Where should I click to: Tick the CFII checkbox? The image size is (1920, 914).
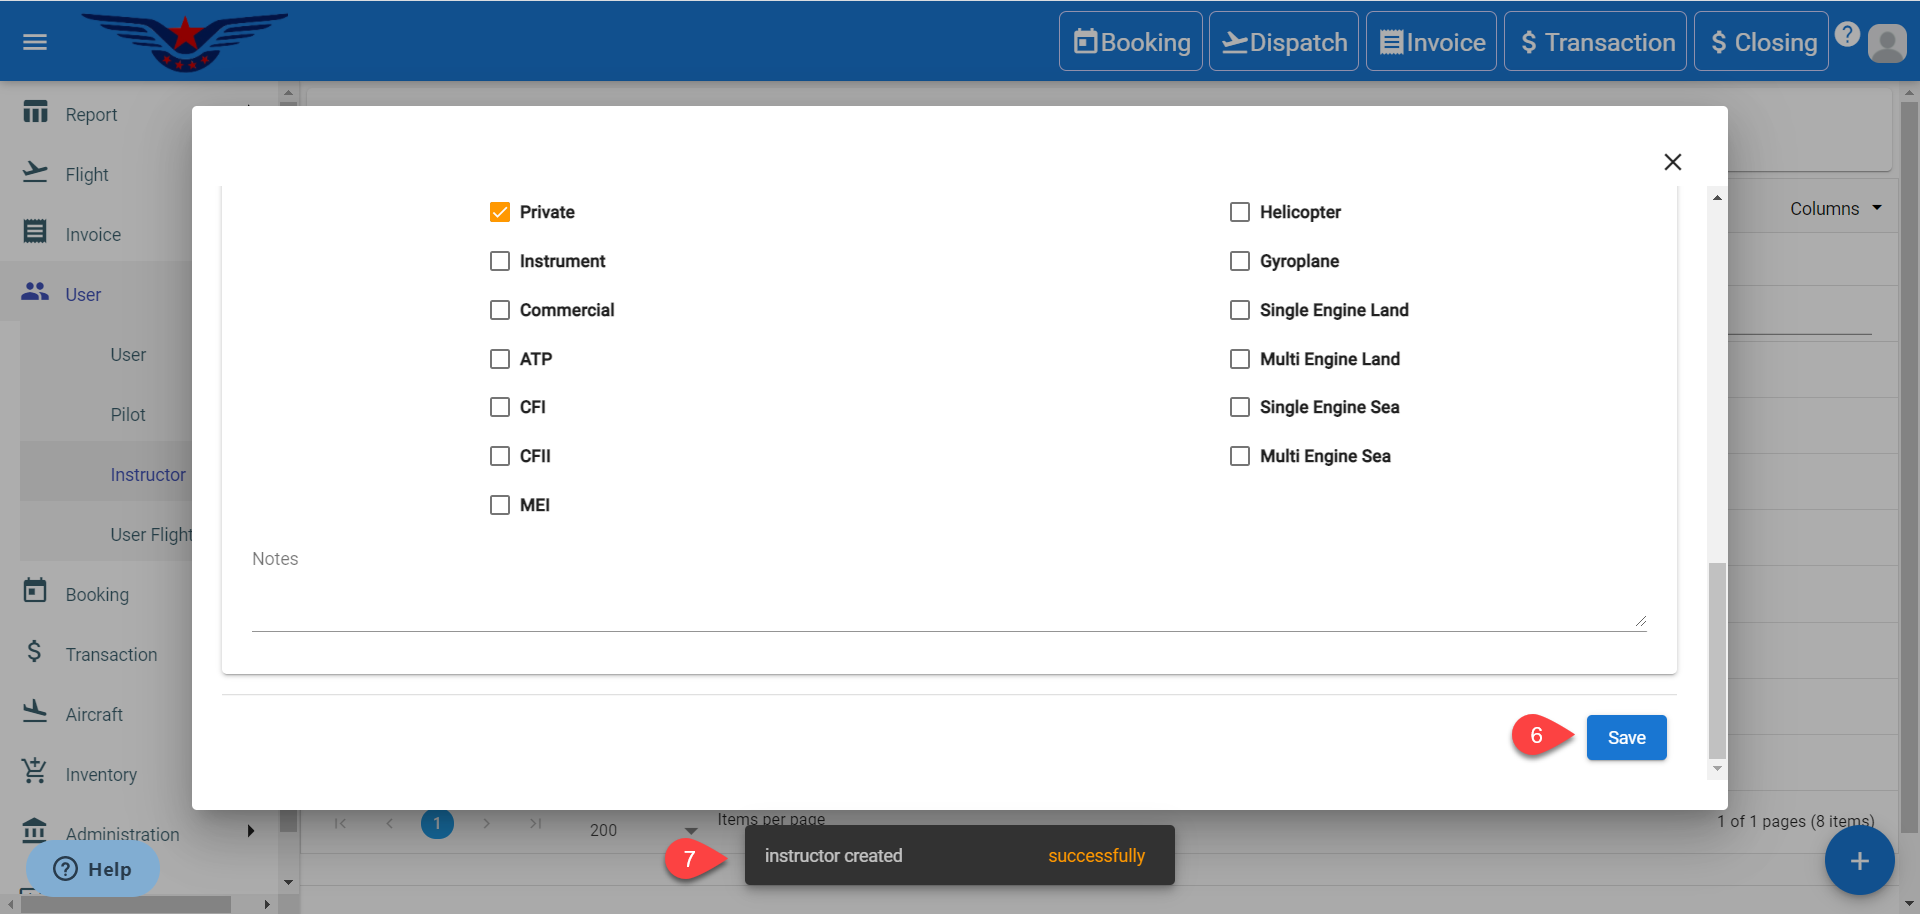coord(500,456)
